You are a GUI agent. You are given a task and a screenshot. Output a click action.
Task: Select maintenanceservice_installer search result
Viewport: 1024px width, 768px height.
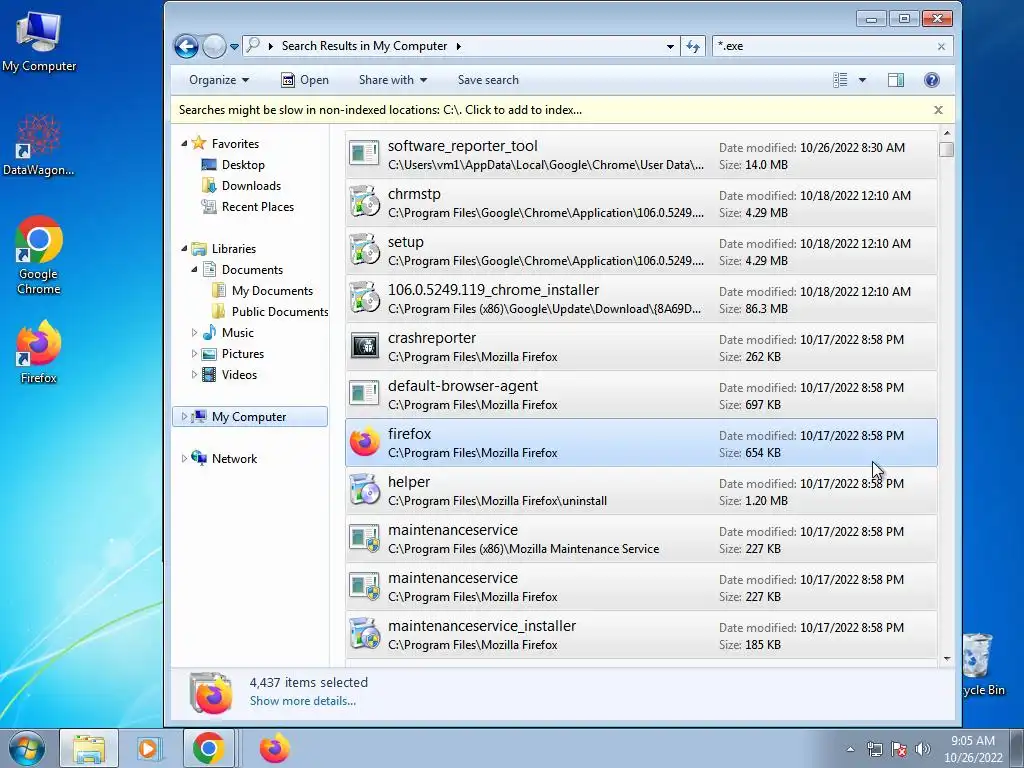pyautogui.click(x=641, y=635)
